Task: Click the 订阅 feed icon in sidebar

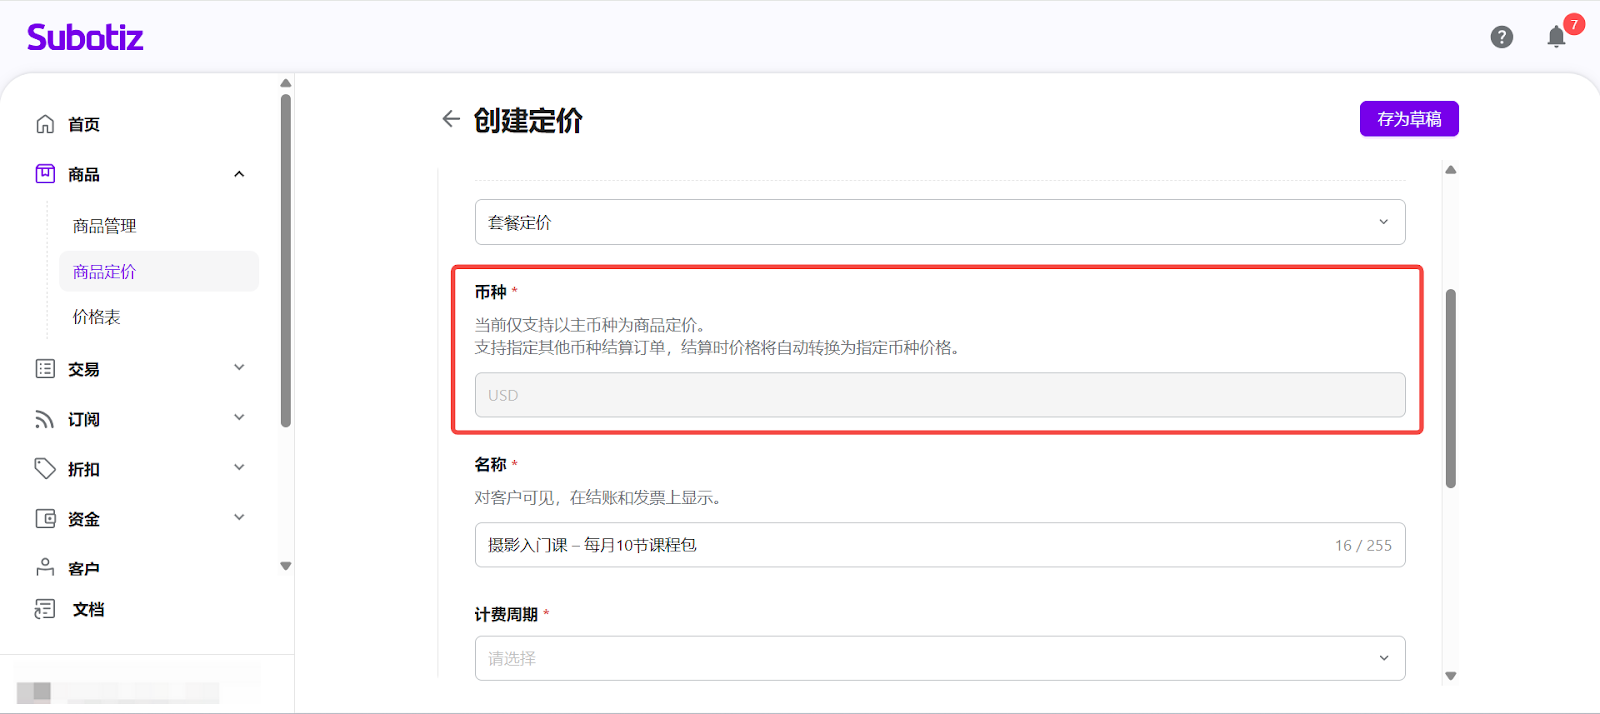Action: [x=45, y=419]
